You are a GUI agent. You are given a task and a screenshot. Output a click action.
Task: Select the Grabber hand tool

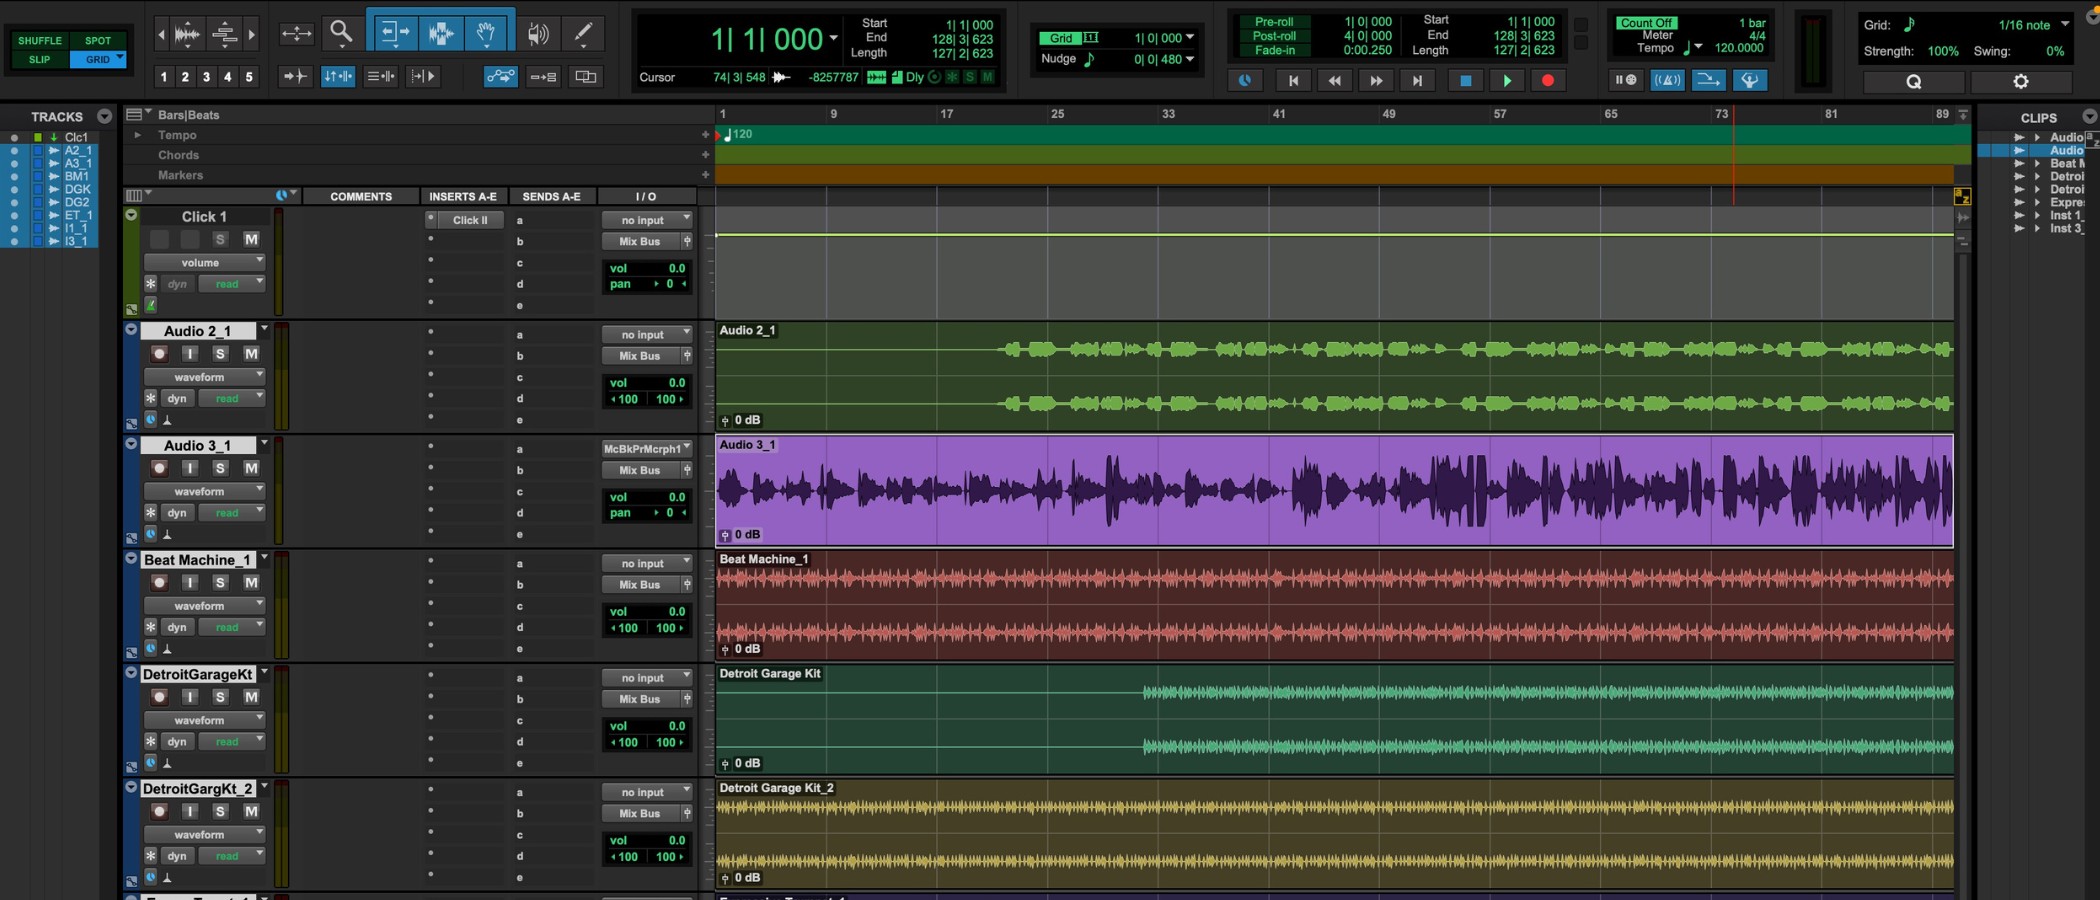[487, 32]
